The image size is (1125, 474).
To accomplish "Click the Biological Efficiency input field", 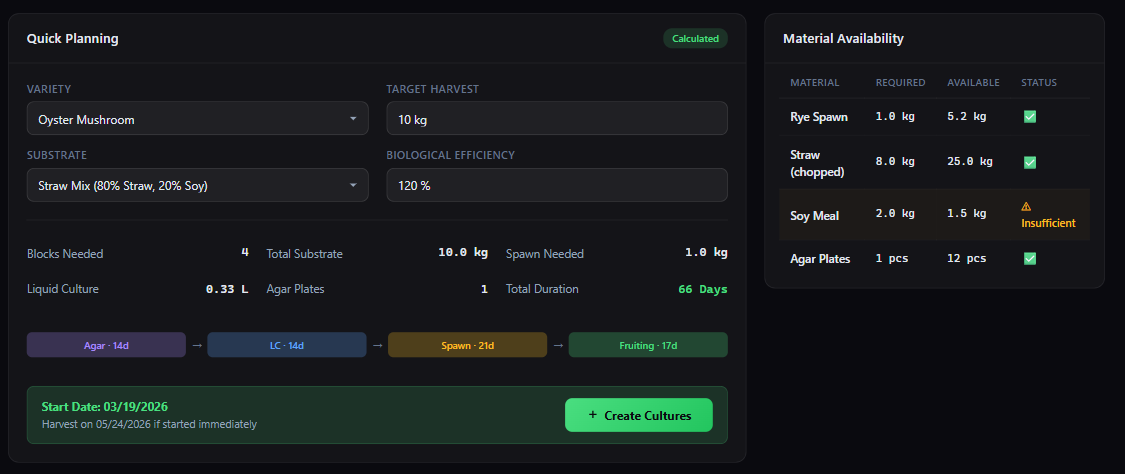I will [x=556, y=185].
